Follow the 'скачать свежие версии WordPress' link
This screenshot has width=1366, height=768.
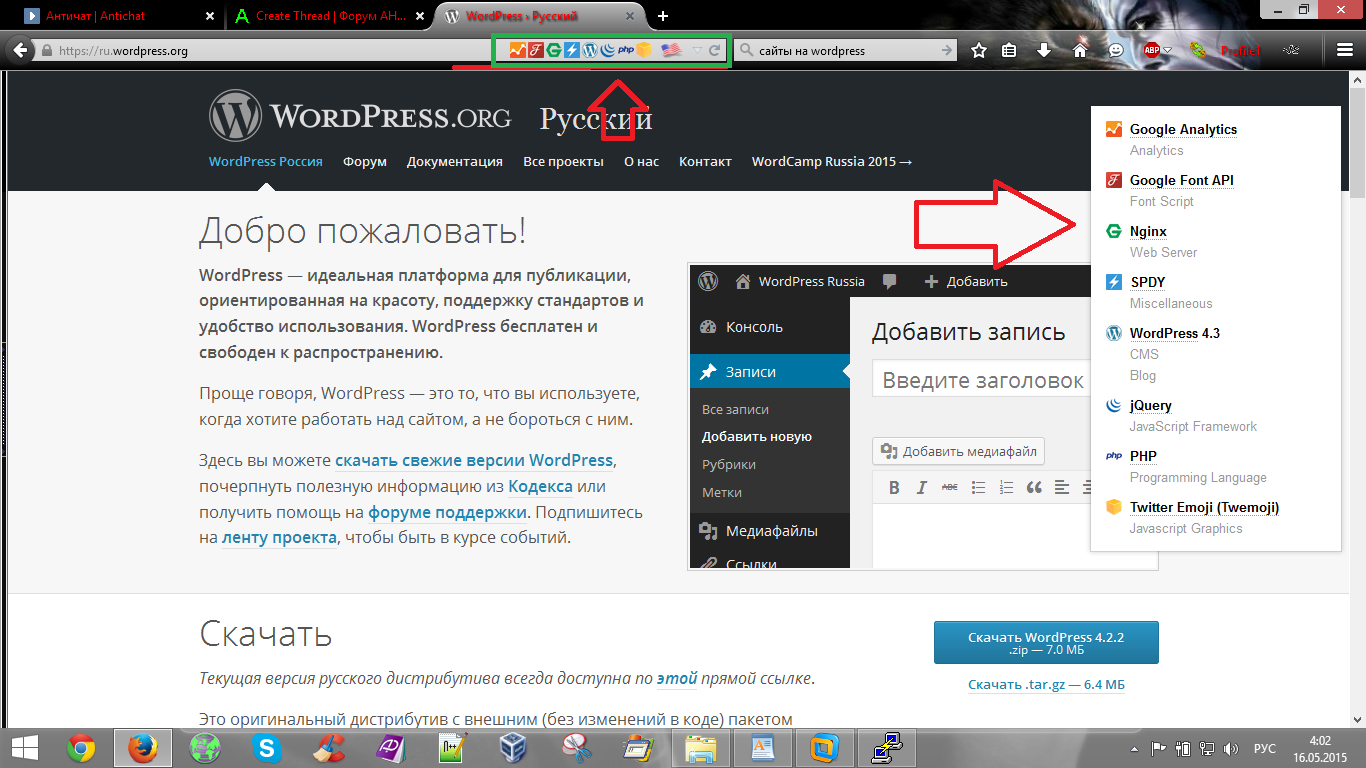coord(474,460)
